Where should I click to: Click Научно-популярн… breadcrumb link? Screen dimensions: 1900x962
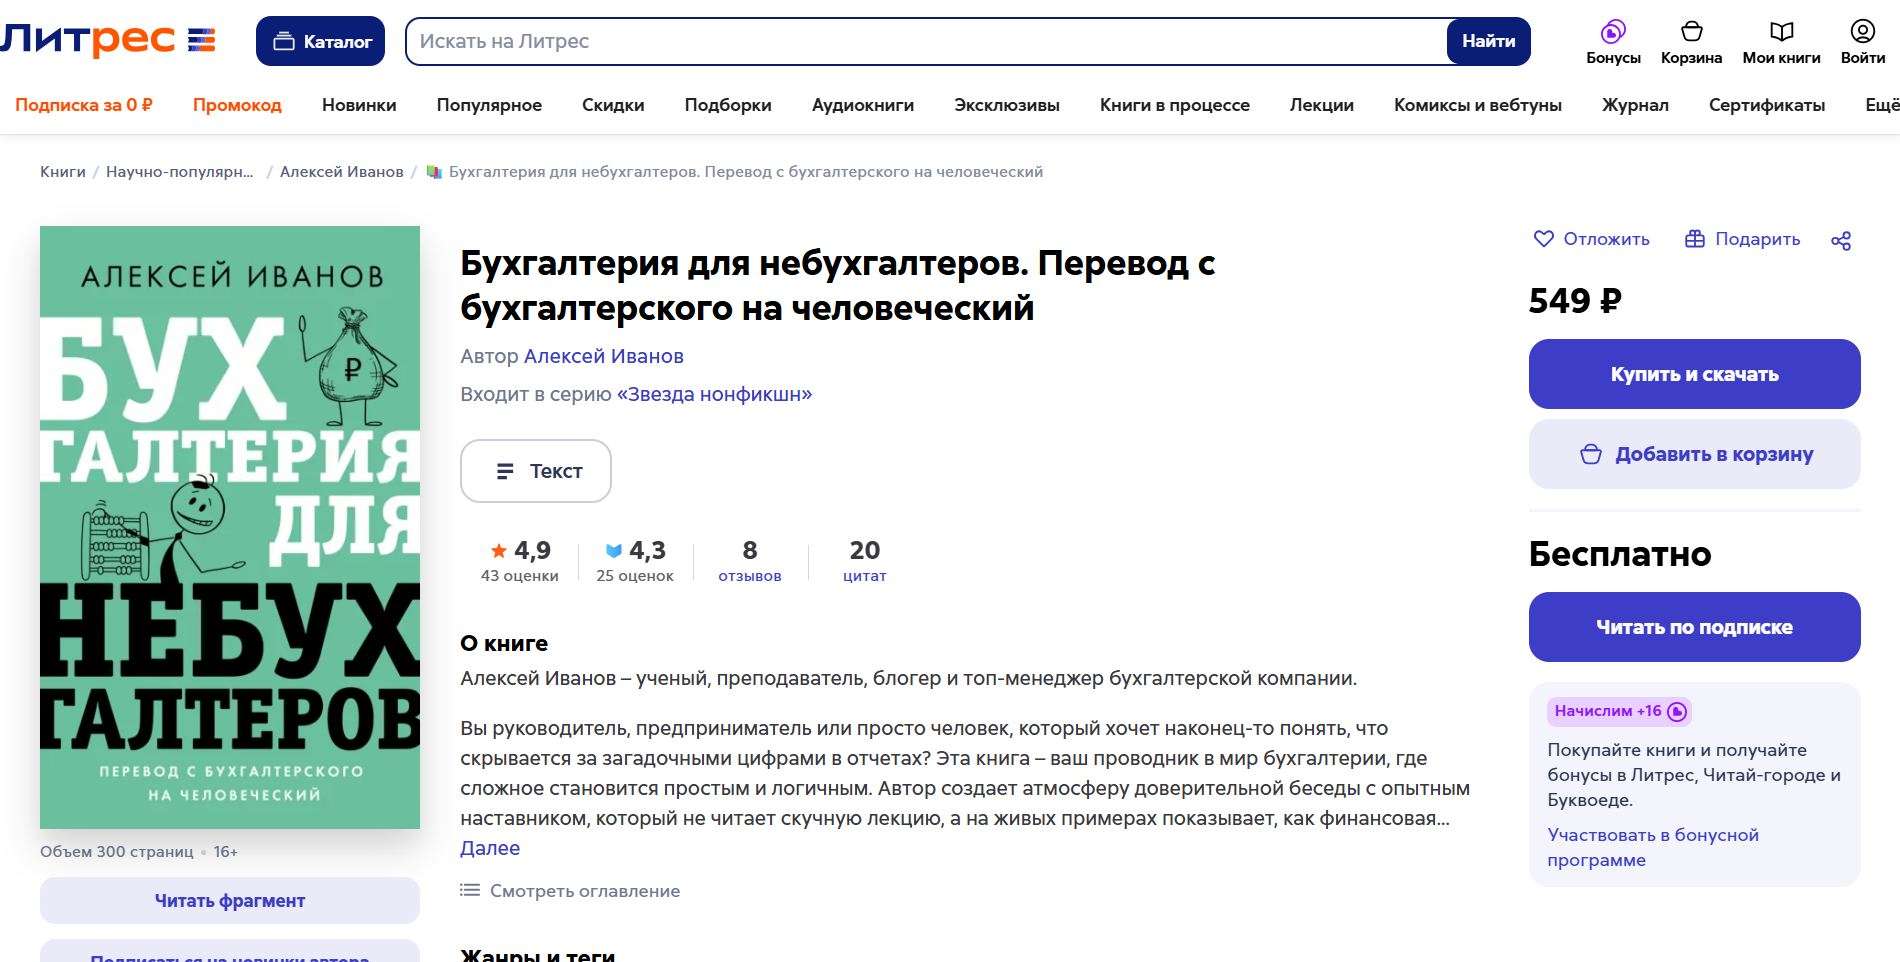[x=180, y=172]
